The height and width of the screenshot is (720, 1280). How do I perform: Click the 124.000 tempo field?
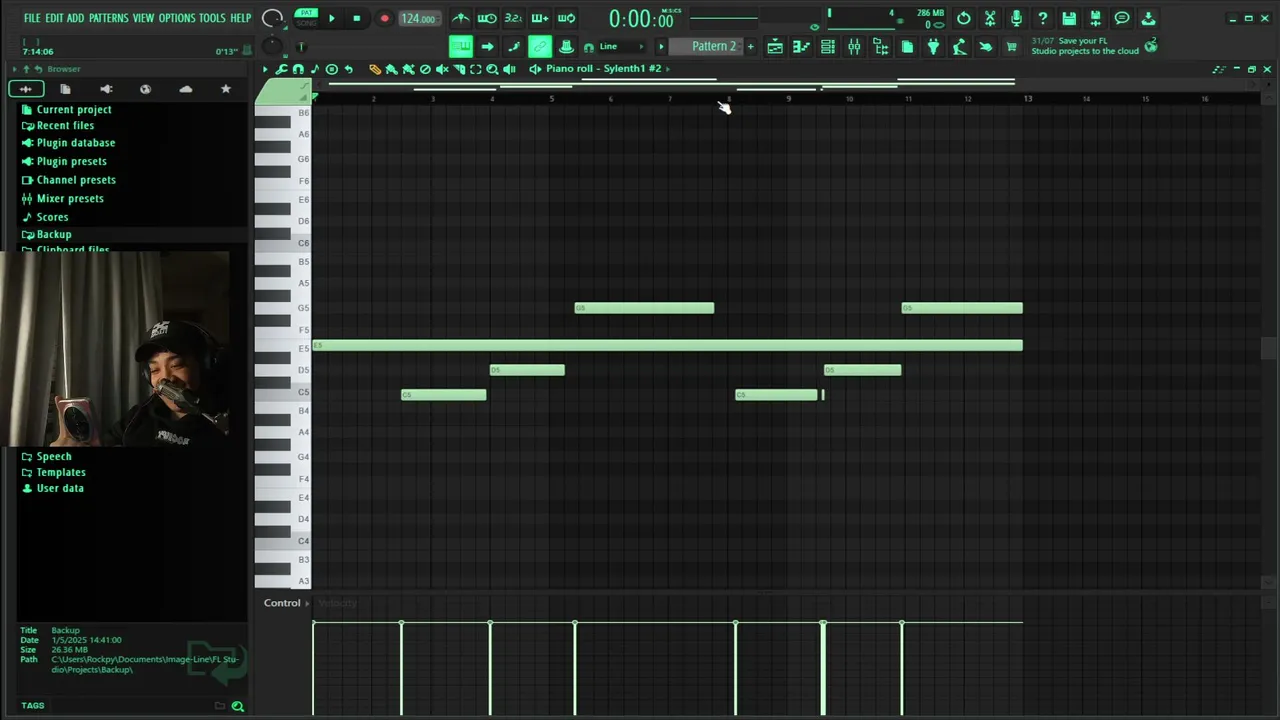pos(418,18)
